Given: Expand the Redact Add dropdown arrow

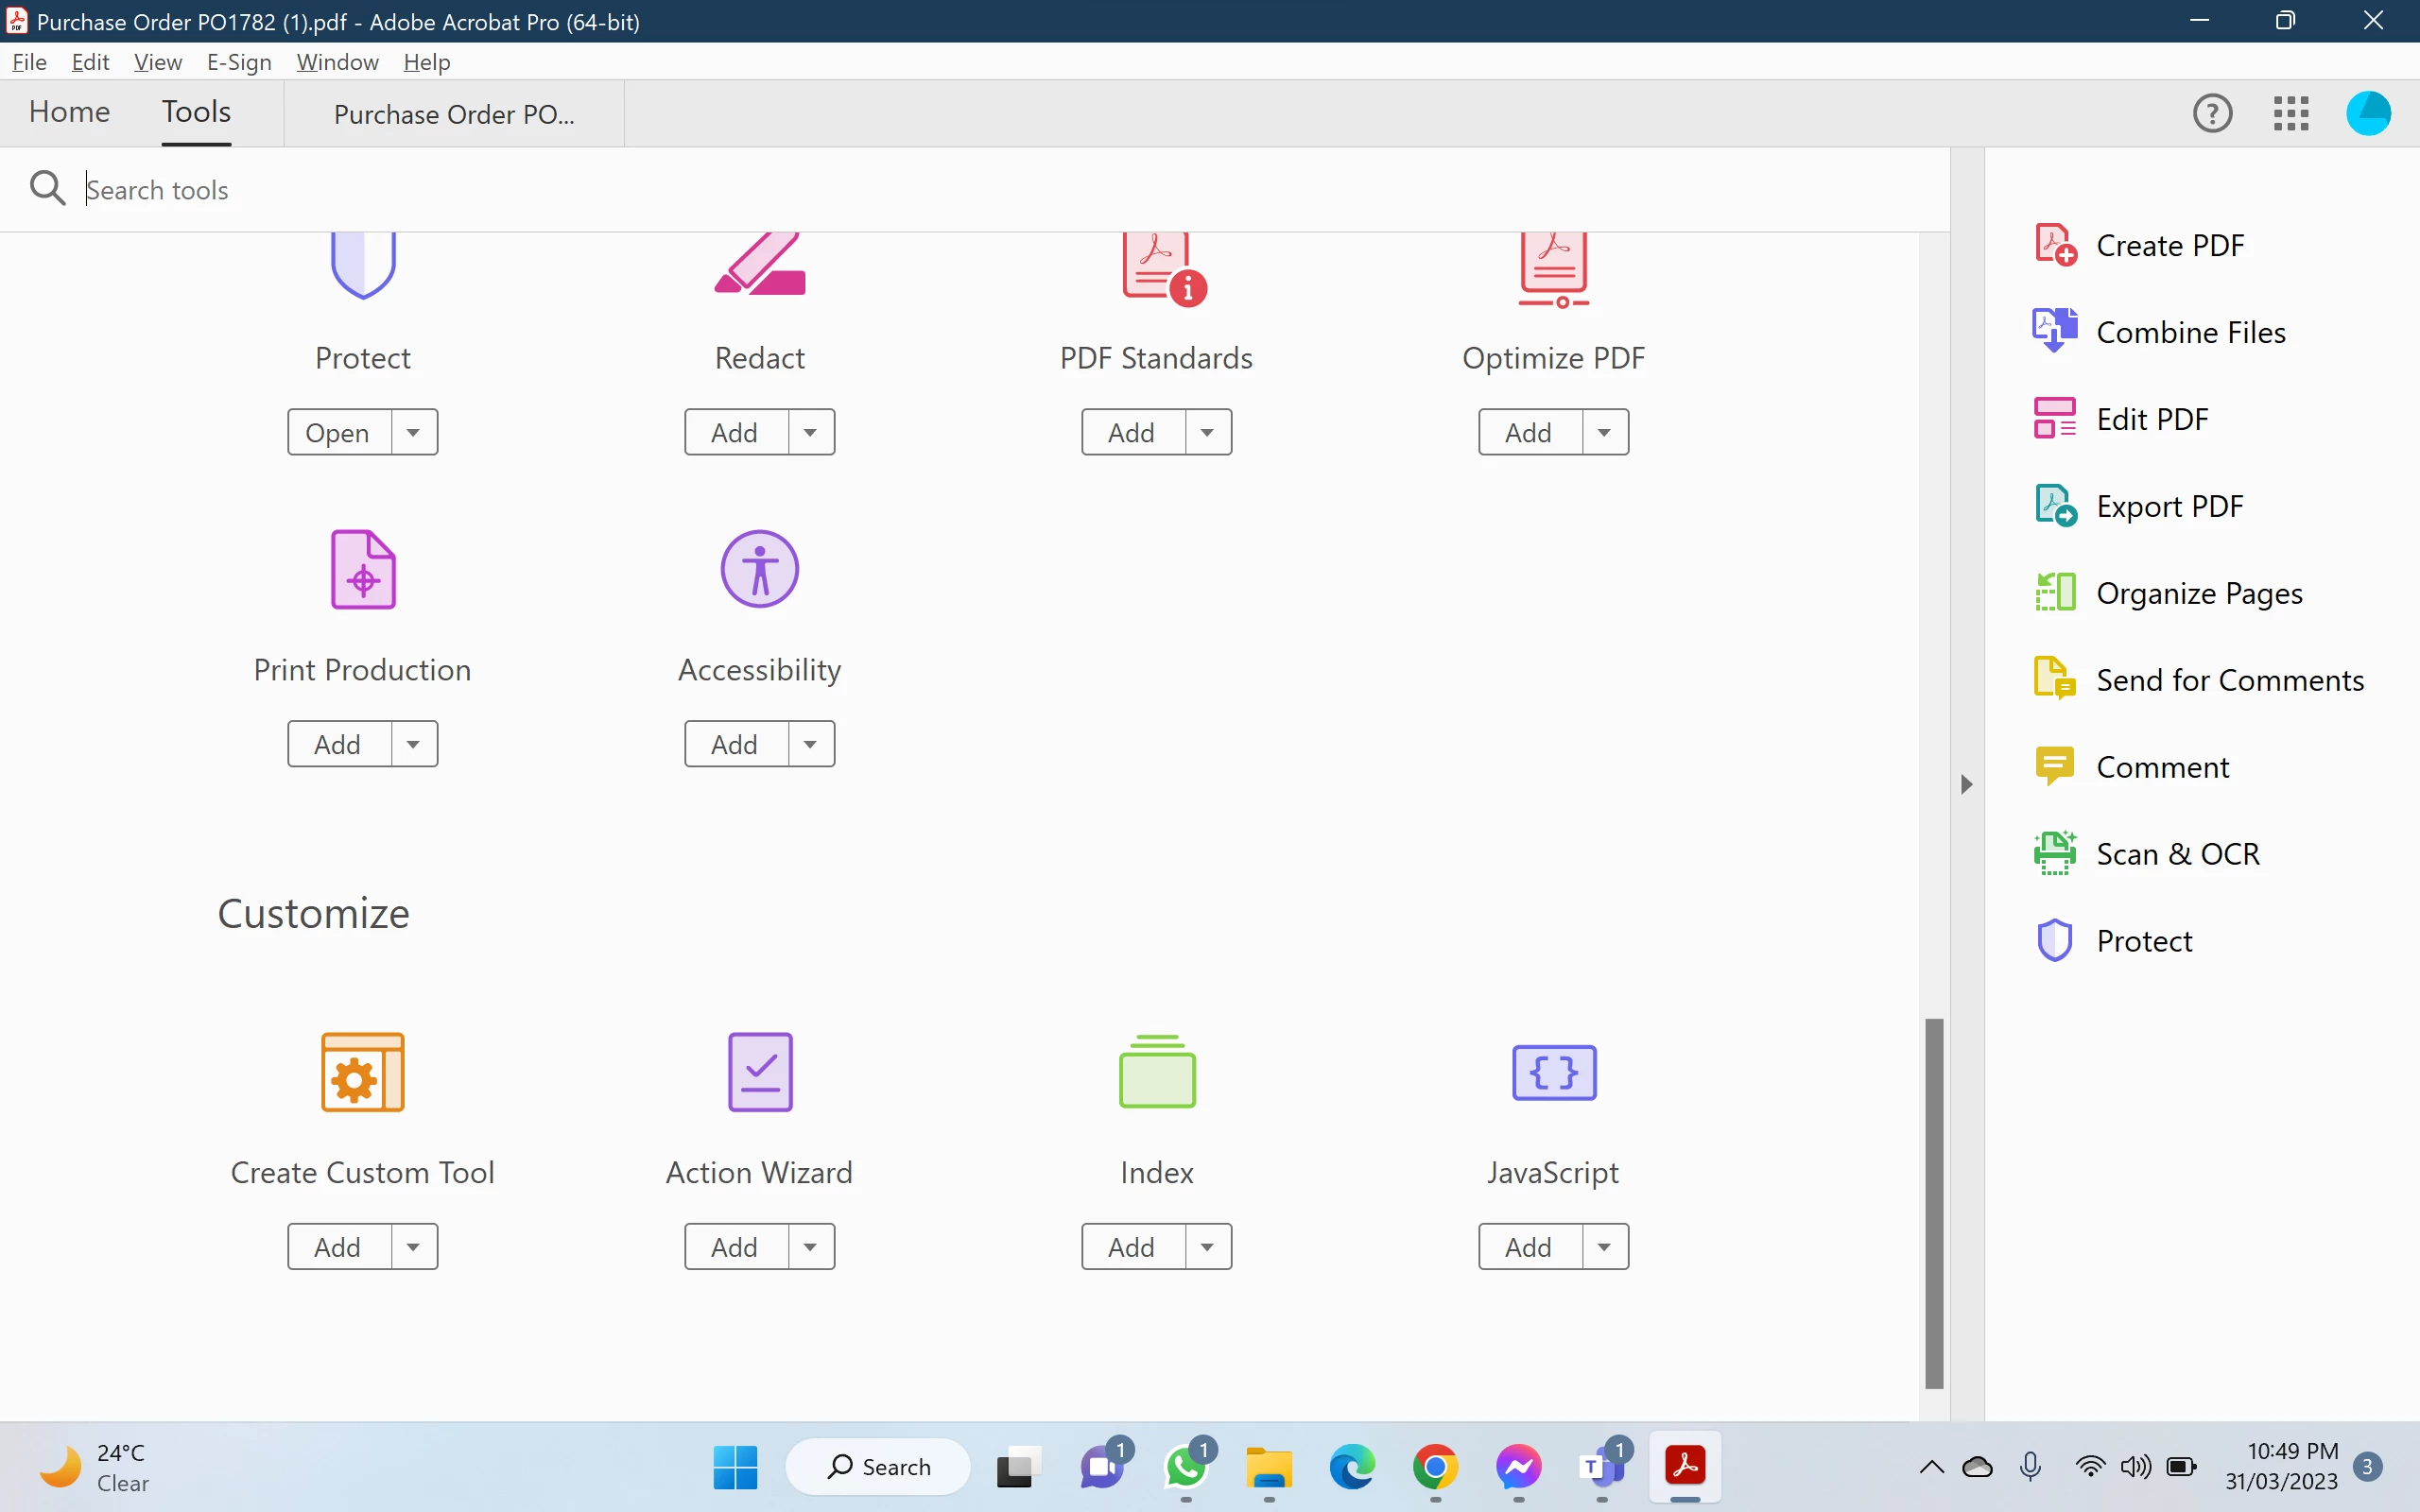Looking at the screenshot, I should (x=811, y=432).
